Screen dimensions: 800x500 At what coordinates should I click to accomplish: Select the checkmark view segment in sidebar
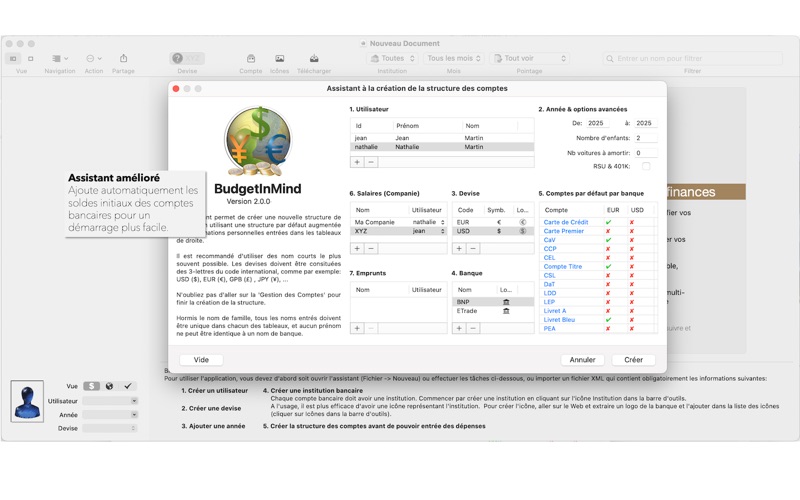point(128,386)
